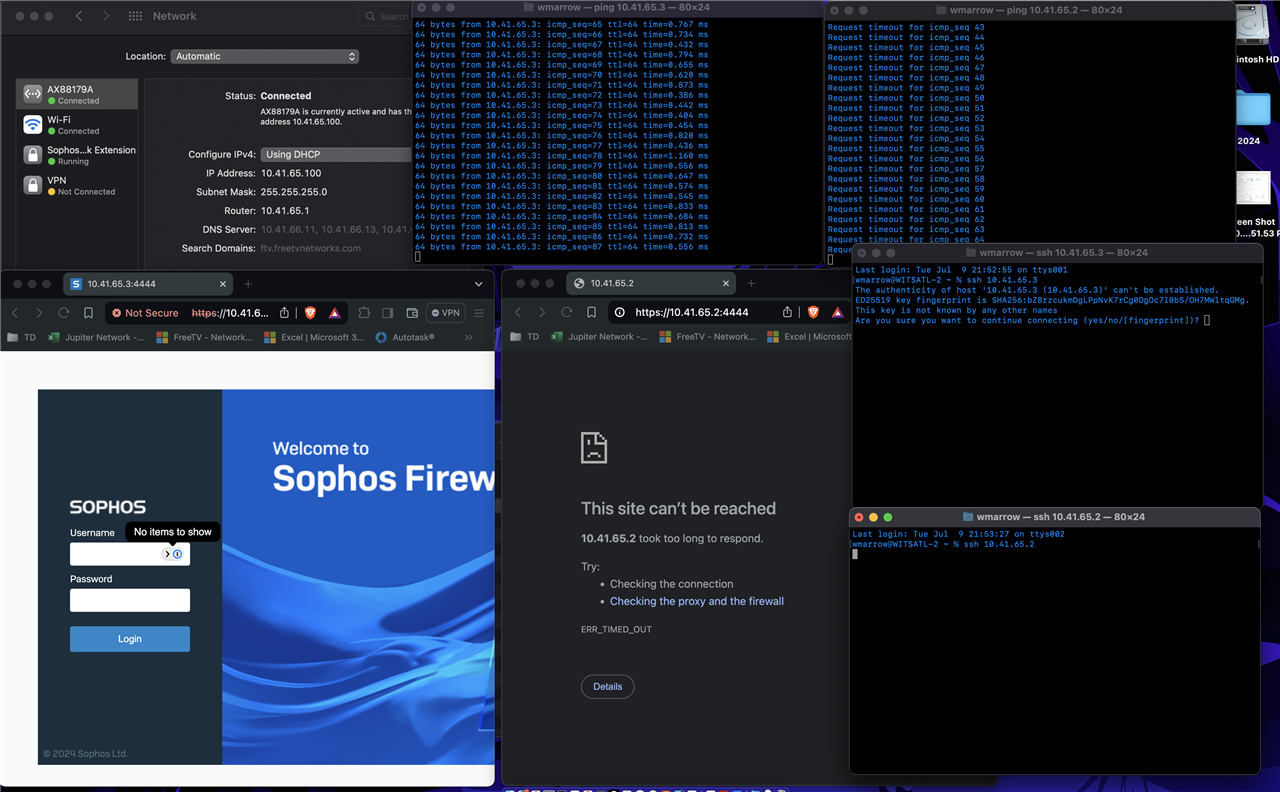This screenshot has height=792, width=1280.
Task: Bookmark the Sophos login page
Action: tap(88, 313)
